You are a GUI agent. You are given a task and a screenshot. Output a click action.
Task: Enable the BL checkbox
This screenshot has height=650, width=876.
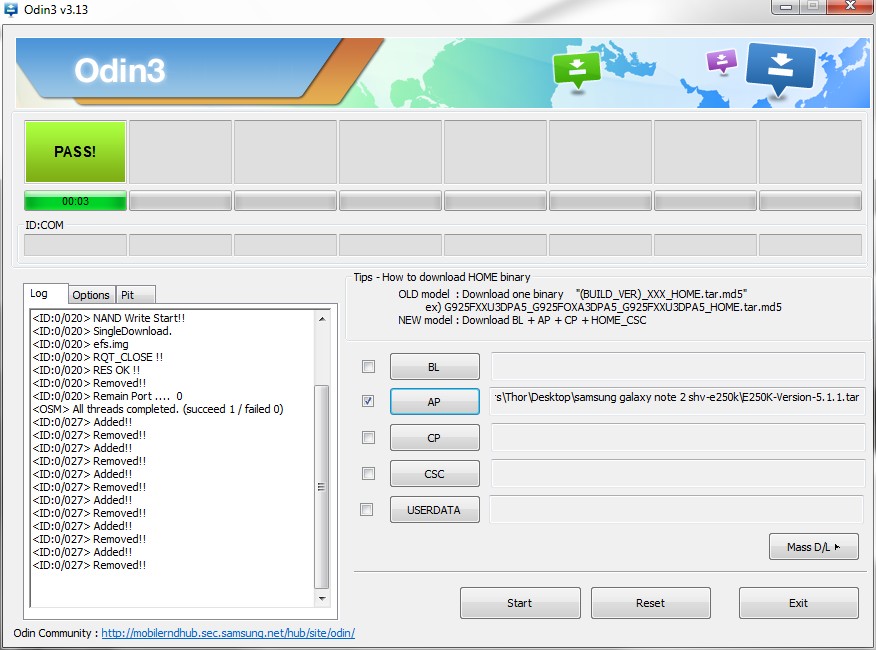[368, 367]
